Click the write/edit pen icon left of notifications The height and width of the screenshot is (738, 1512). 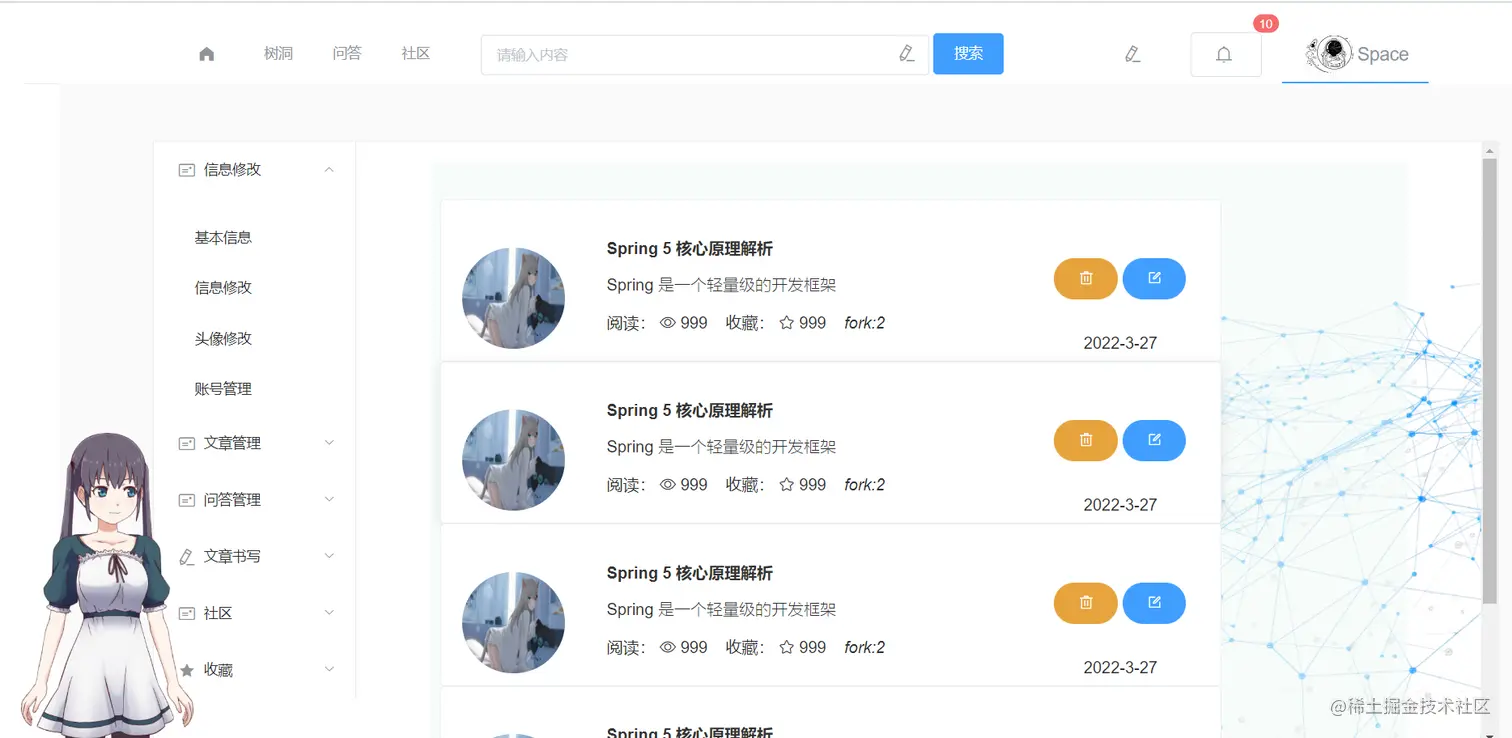click(1133, 54)
